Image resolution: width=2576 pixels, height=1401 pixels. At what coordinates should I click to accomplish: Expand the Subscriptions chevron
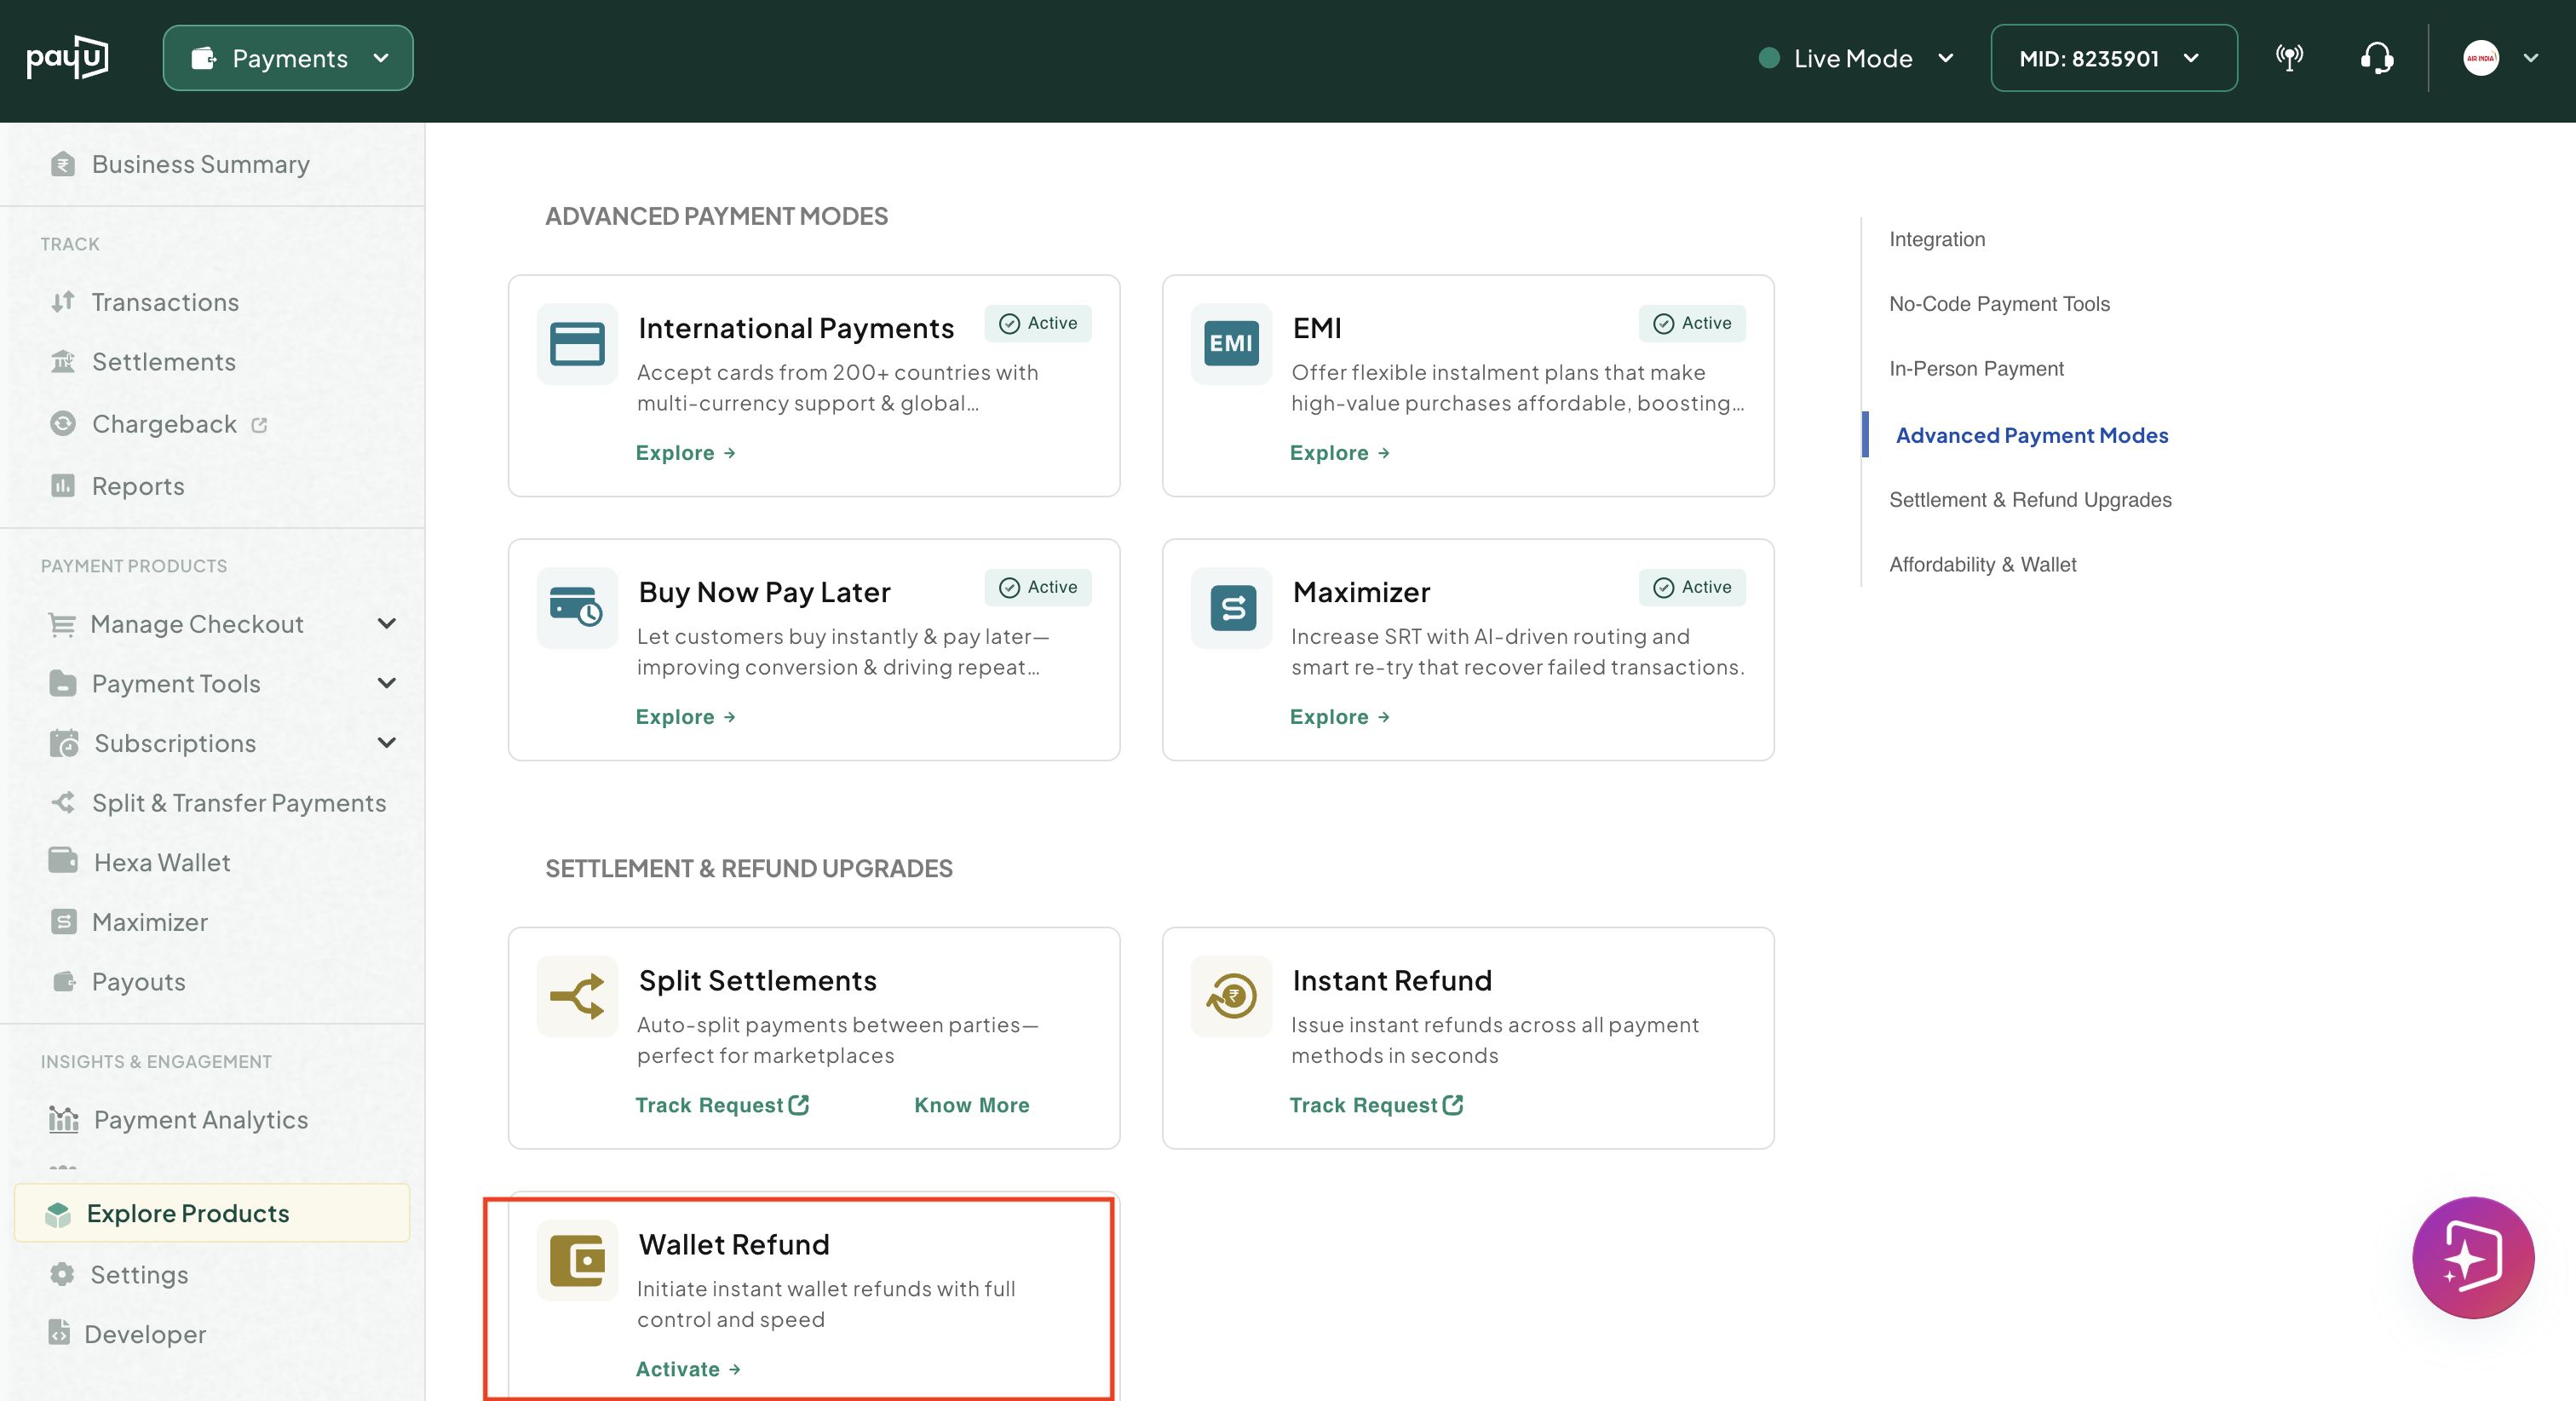pyautogui.click(x=386, y=743)
